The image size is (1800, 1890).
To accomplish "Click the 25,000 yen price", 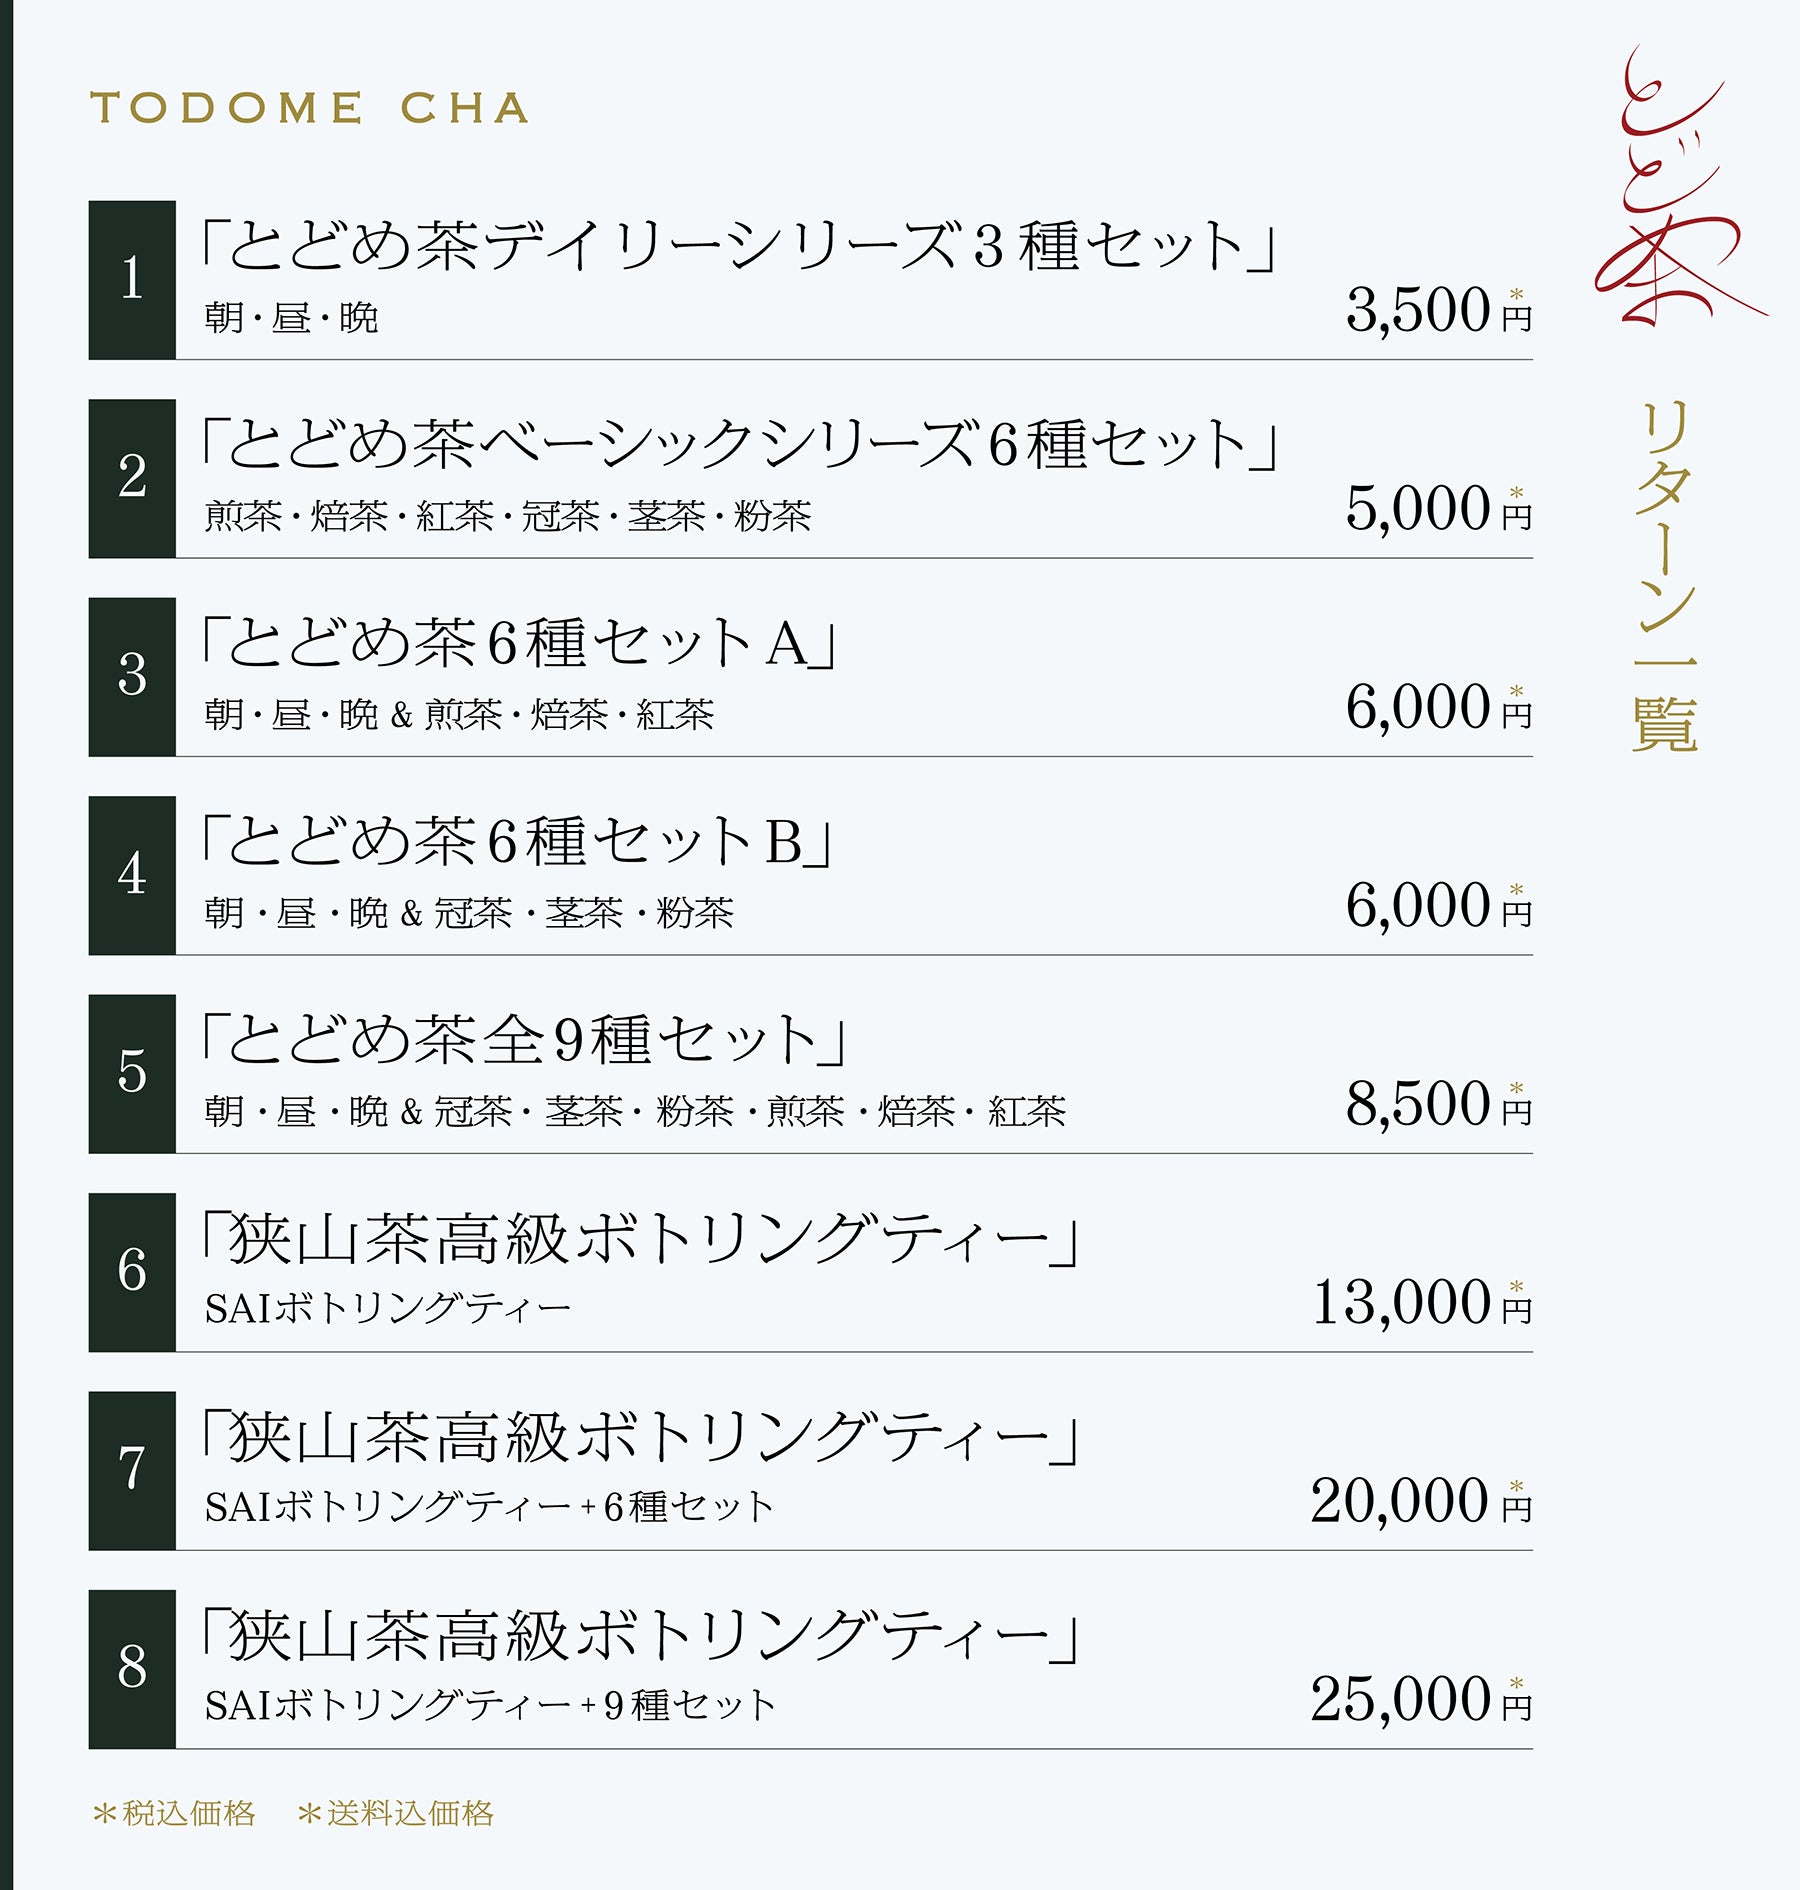I will click(x=1420, y=1700).
